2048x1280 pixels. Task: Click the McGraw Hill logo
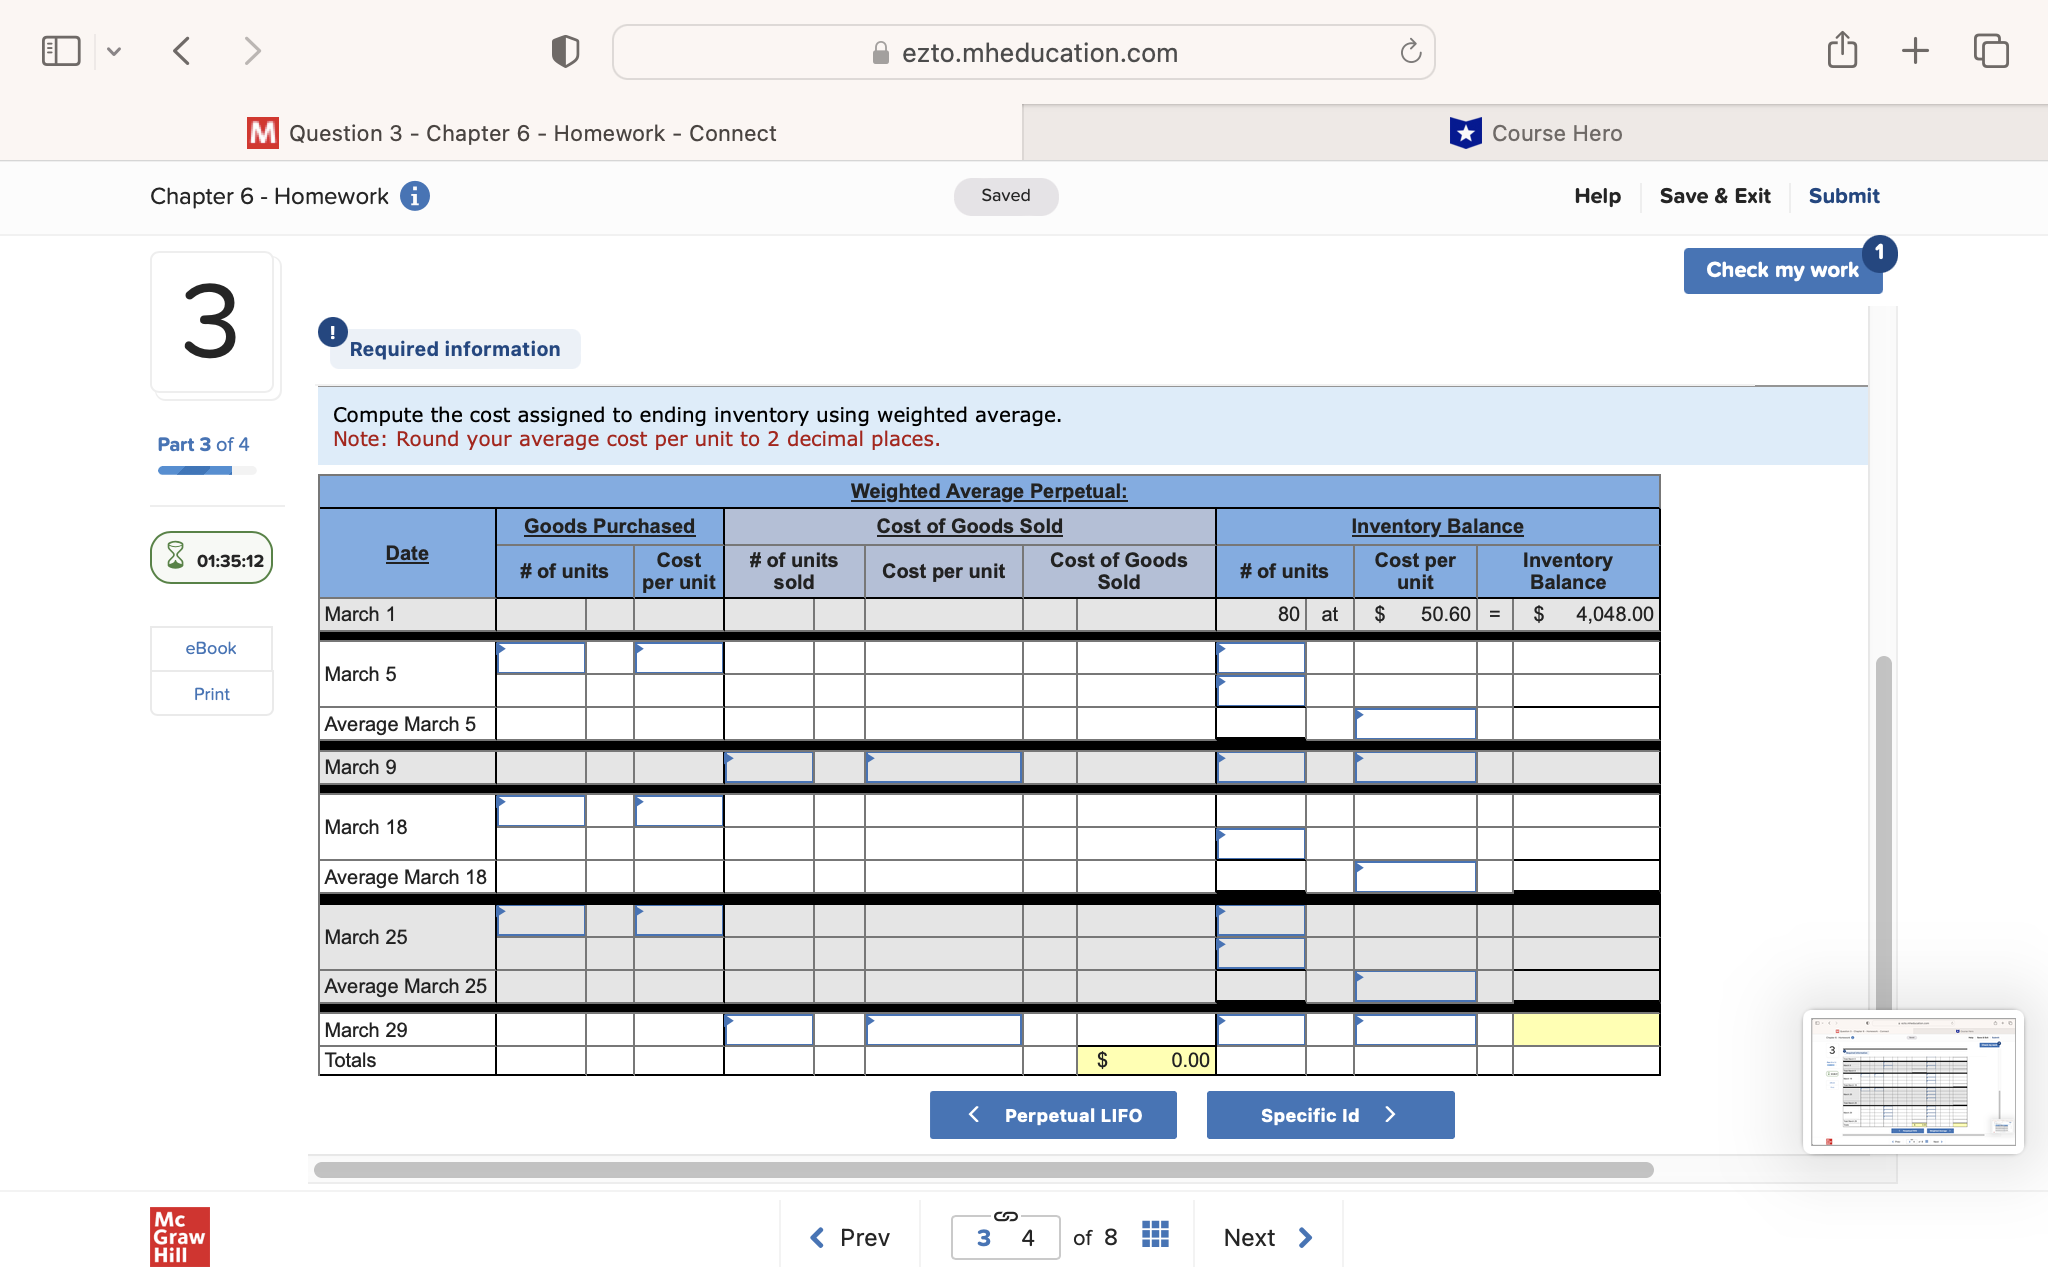(179, 1236)
